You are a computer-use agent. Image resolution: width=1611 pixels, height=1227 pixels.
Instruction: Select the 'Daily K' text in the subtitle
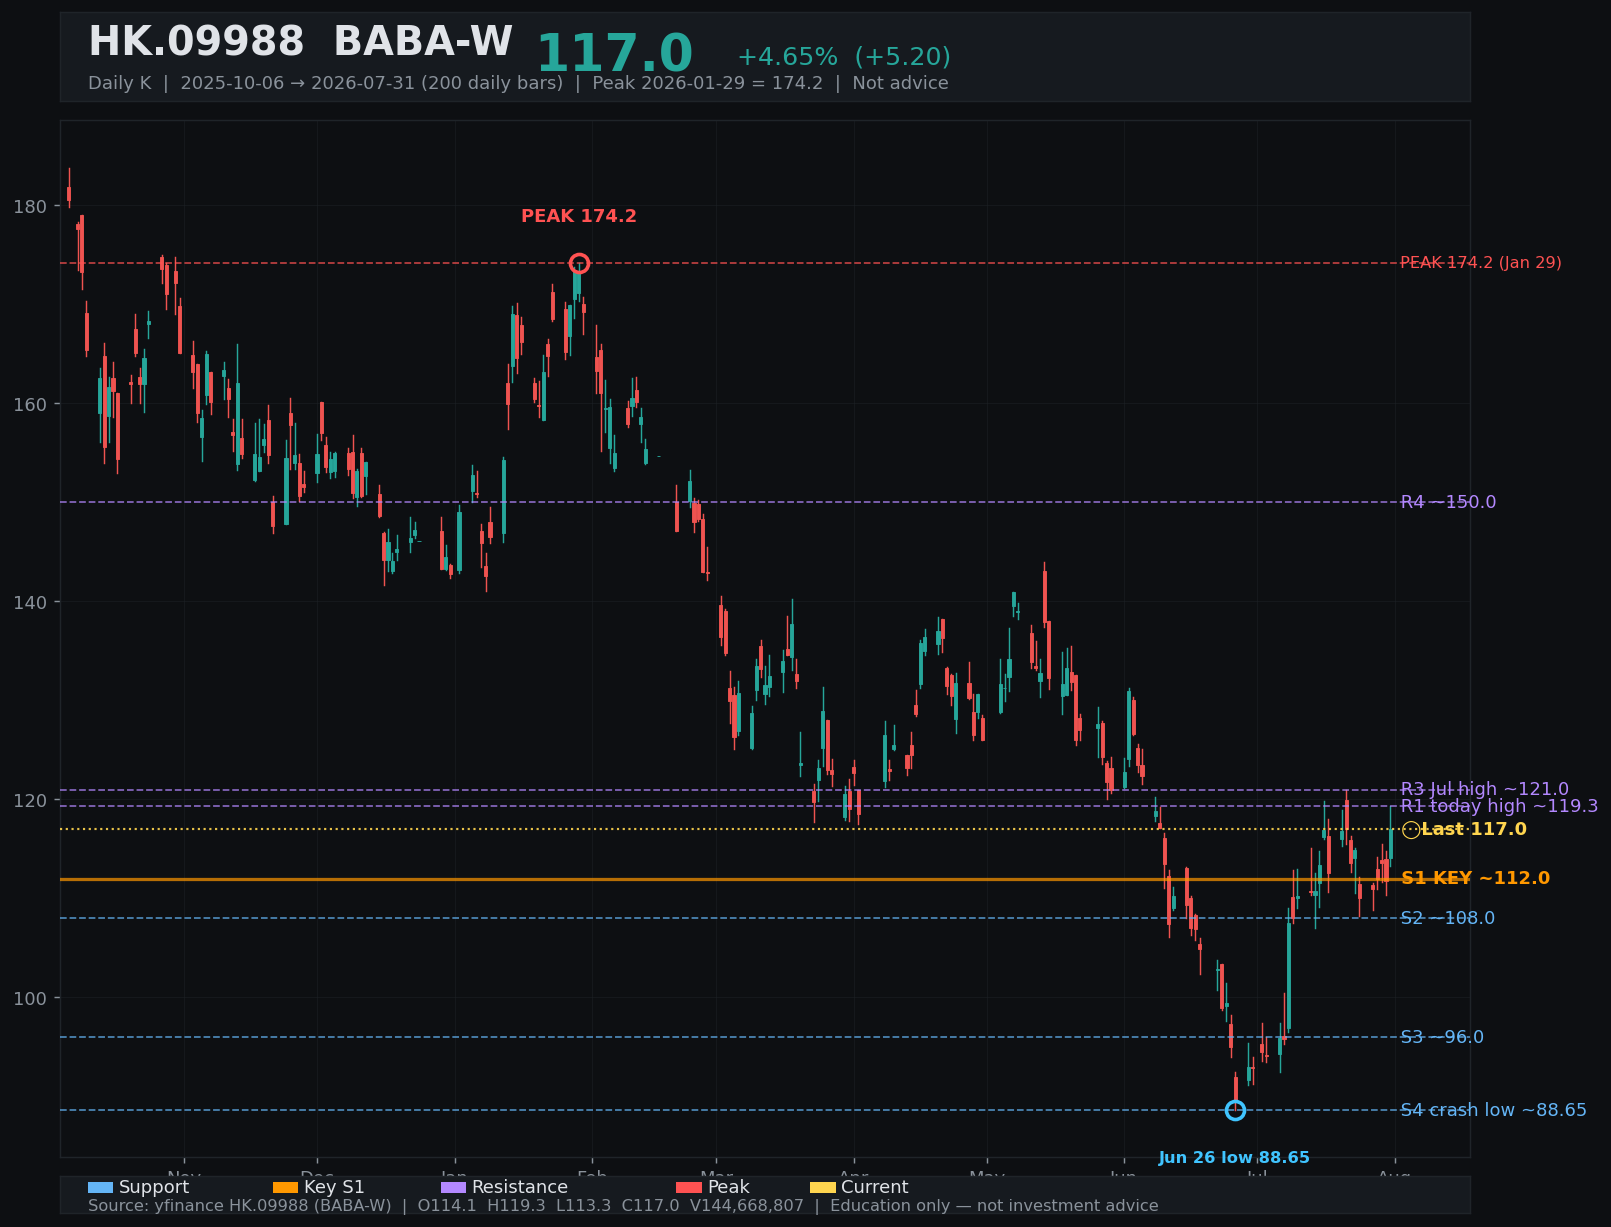tap(119, 83)
